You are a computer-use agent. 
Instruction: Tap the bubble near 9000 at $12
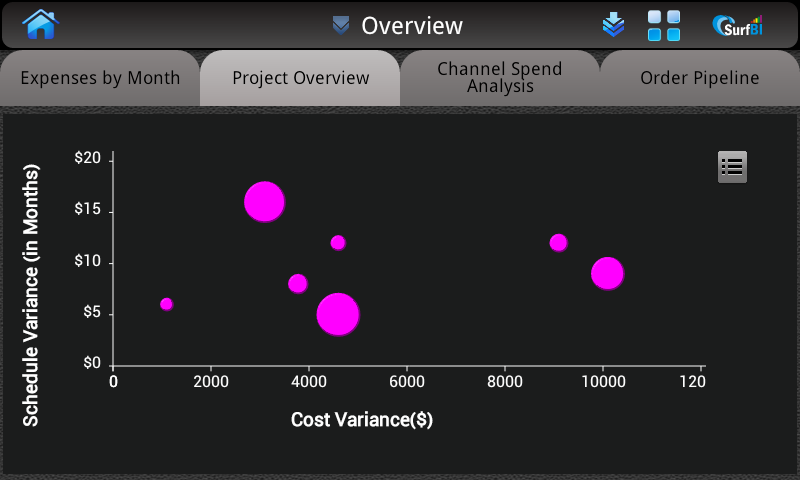pos(559,243)
